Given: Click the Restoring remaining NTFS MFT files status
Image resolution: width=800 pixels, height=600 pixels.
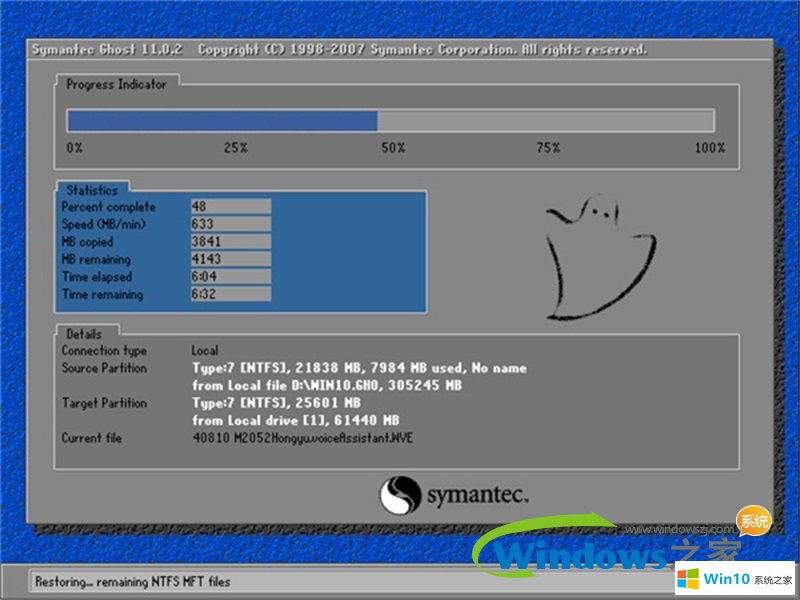Looking at the screenshot, I should coord(133,582).
